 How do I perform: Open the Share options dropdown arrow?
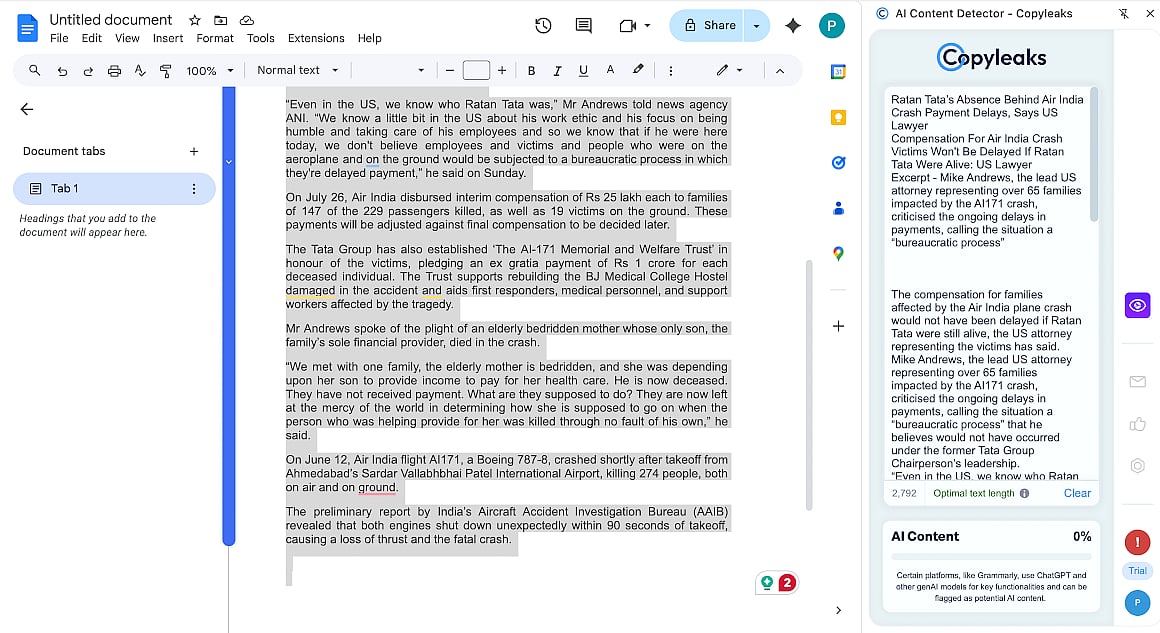756,26
